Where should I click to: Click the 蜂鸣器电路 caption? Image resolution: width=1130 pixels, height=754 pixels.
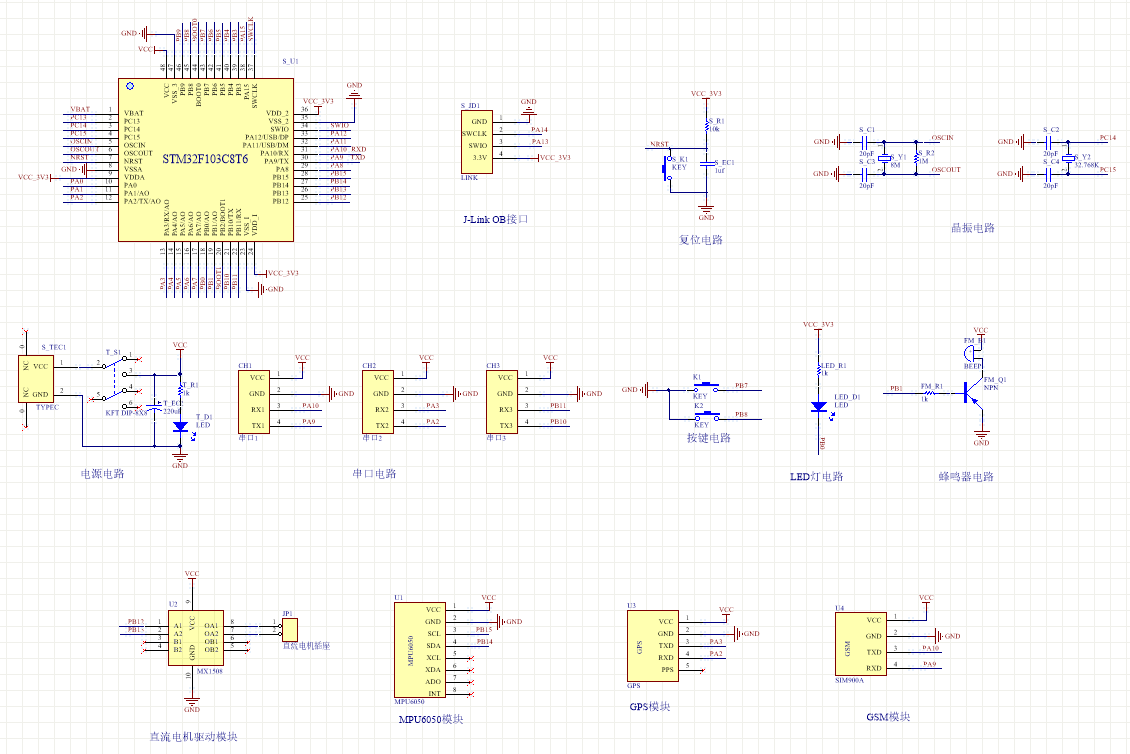pyautogui.click(x=966, y=476)
